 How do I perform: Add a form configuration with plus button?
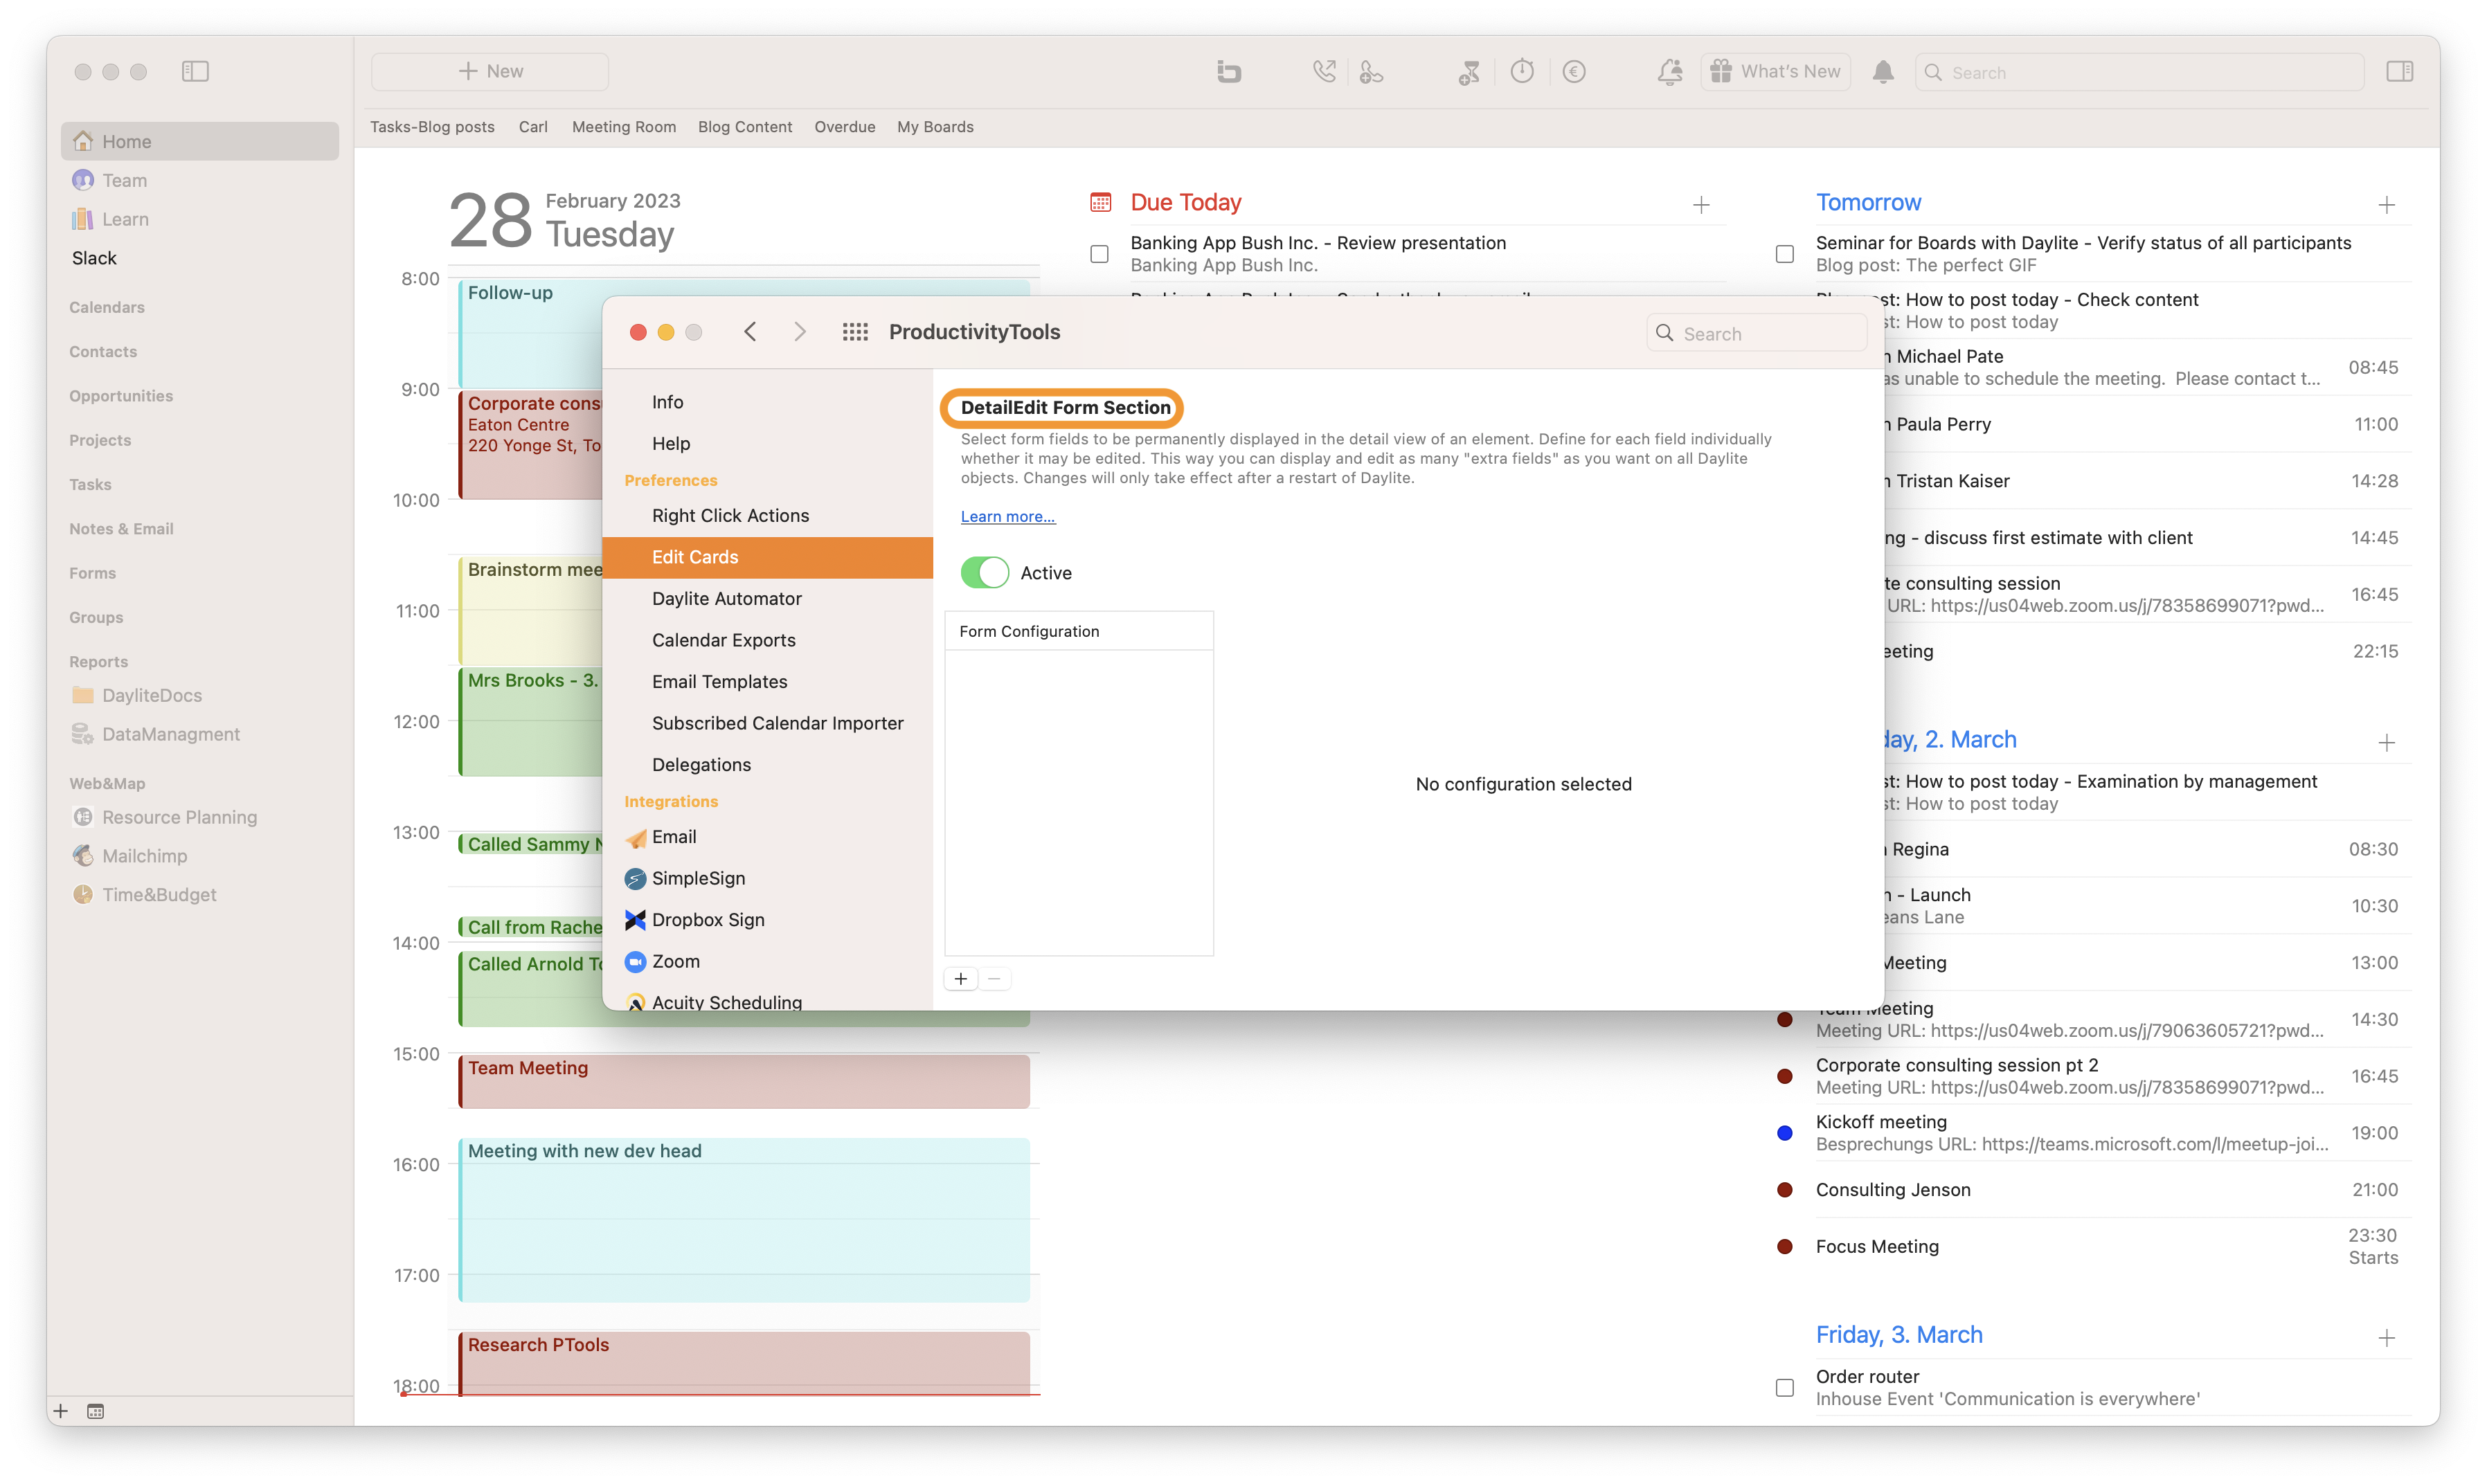(x=961, y=979)
